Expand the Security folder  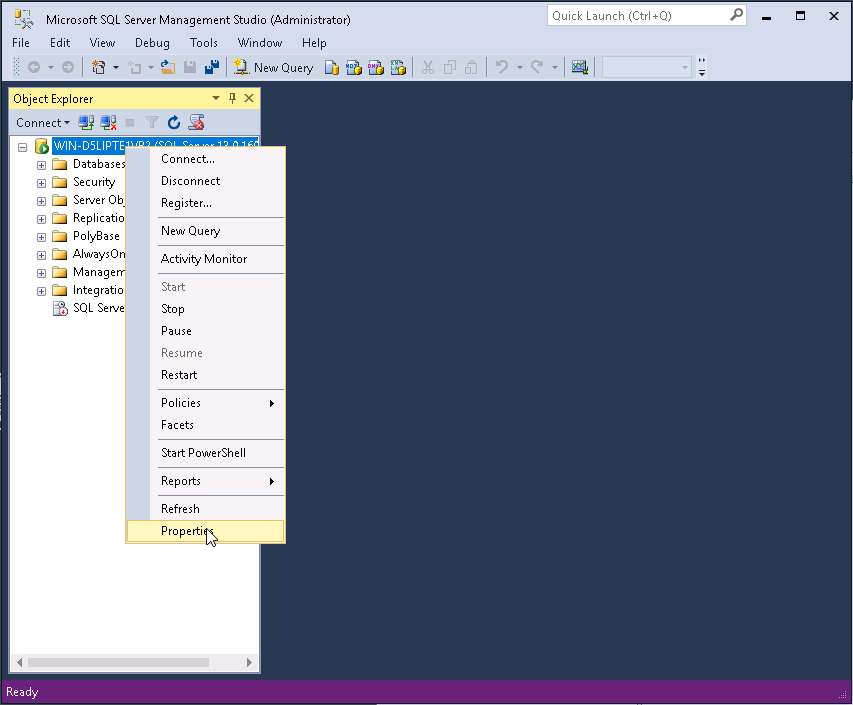(x=41, y=183)
